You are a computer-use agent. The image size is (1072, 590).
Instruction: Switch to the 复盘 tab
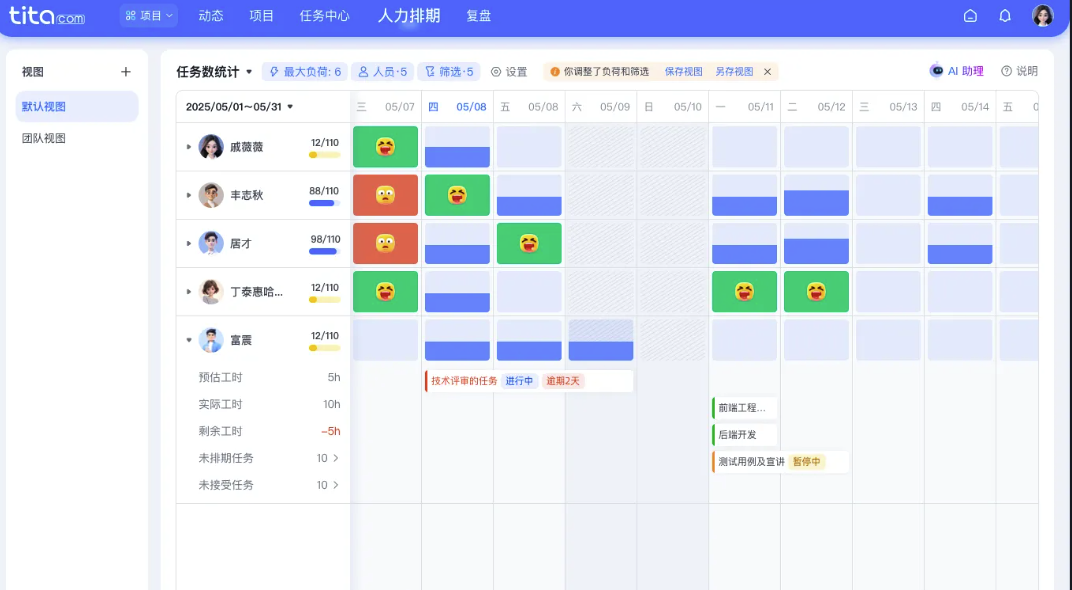tap(478, 15)
